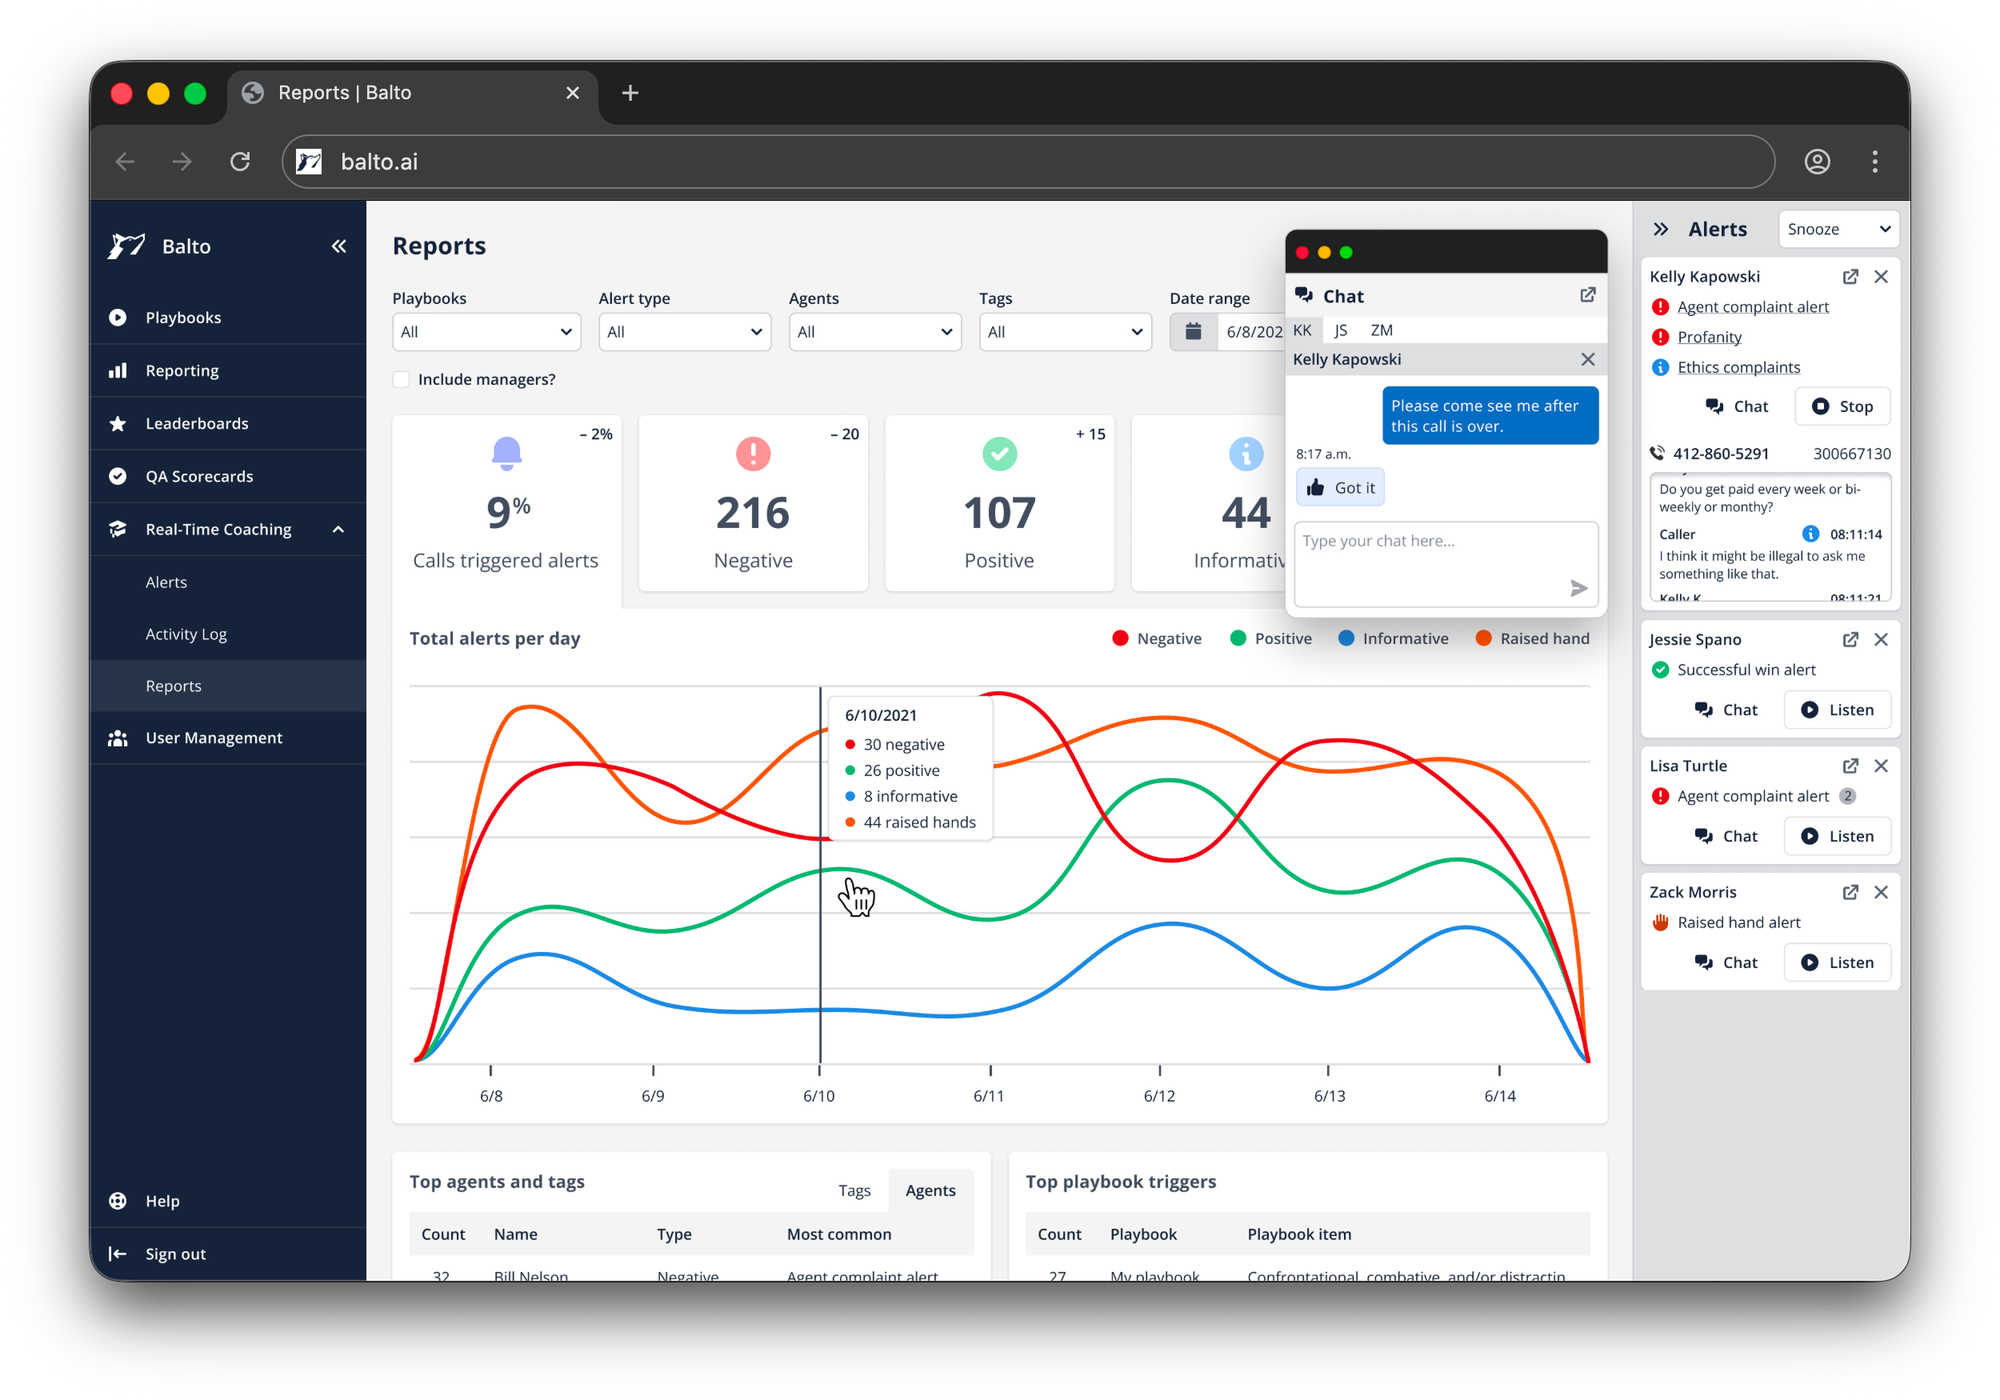Click the send arrow in chat
The image size is (2000, 1400).
point(1578,588)
